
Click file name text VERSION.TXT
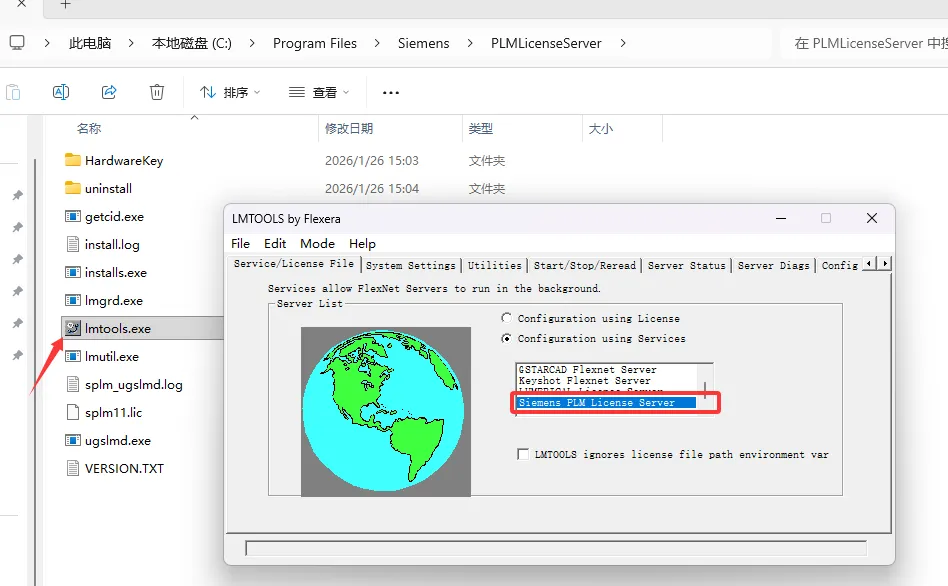pyautogui.click(x=124, y=469)
